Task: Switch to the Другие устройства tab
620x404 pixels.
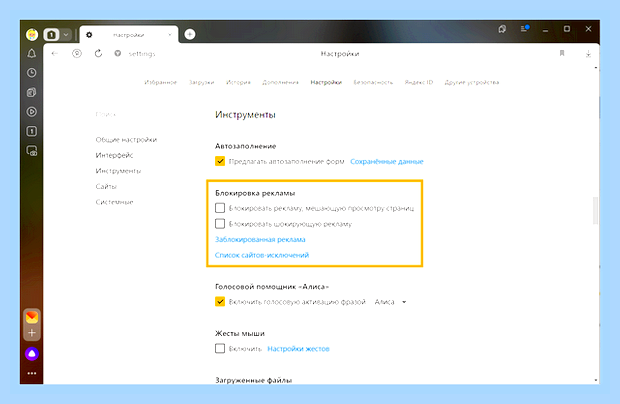Action: (472, 82)
